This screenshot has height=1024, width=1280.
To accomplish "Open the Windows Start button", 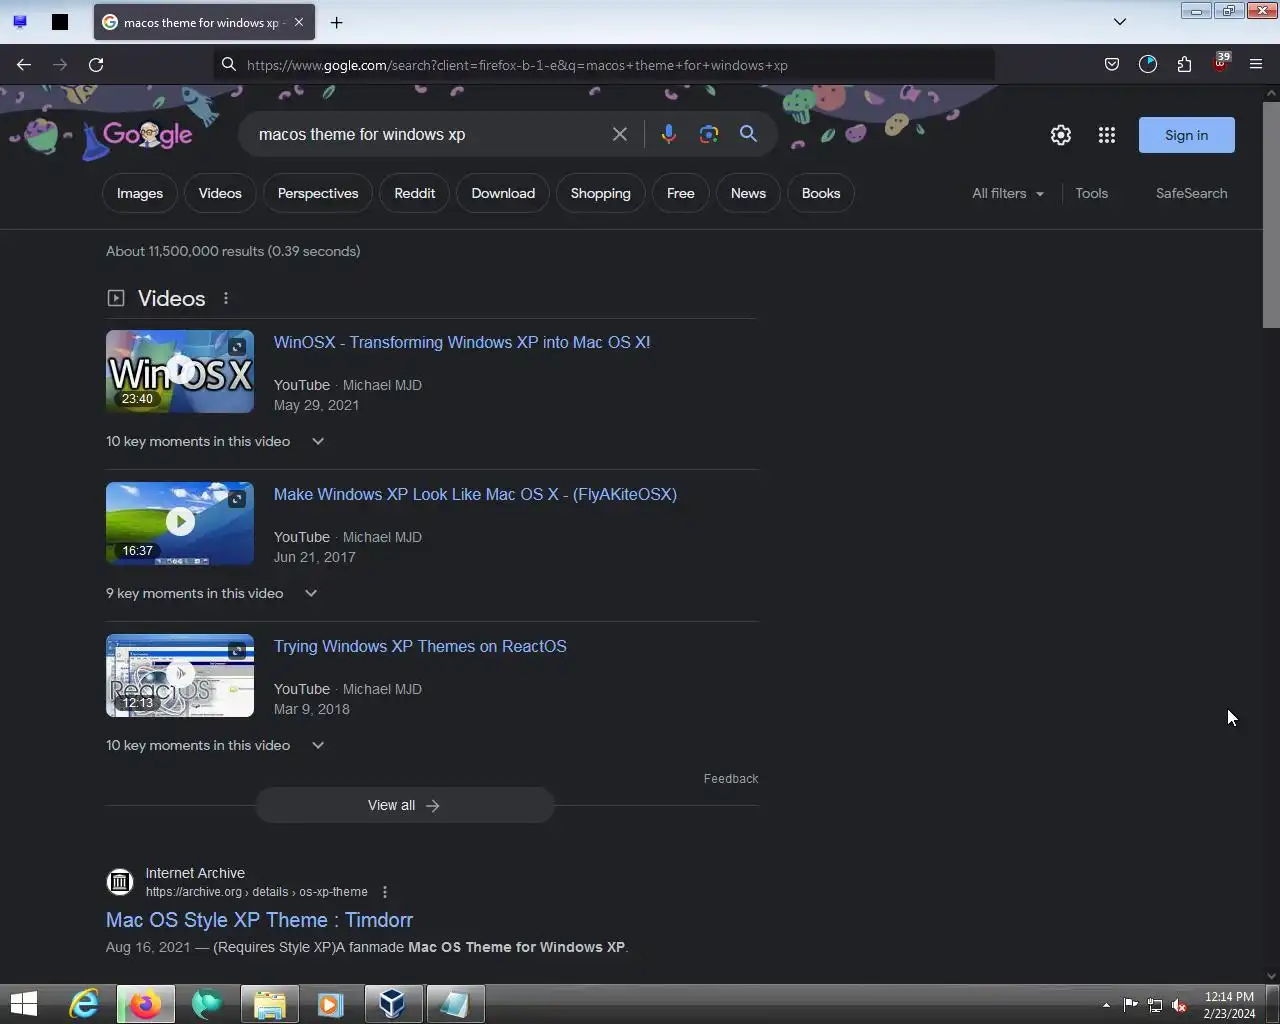I will (23, 1004).
